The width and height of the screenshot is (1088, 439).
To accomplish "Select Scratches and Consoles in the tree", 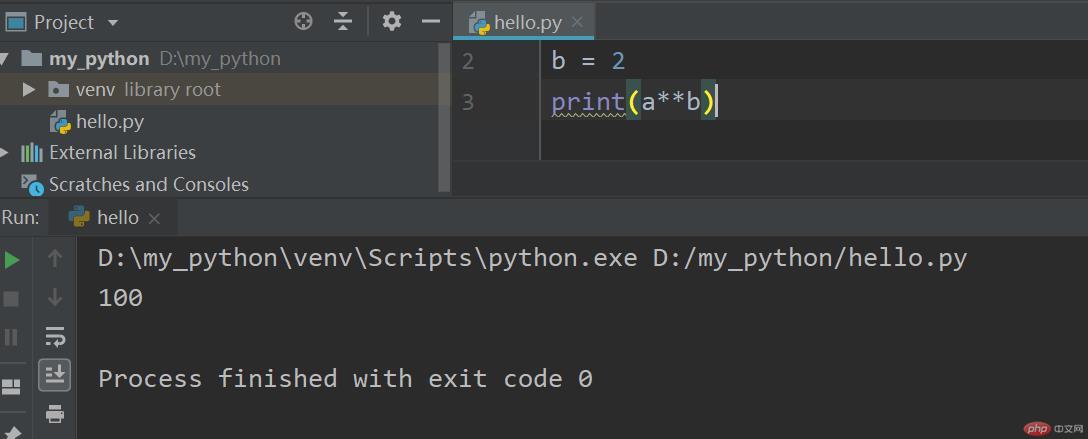I will [x=148, y=185].
